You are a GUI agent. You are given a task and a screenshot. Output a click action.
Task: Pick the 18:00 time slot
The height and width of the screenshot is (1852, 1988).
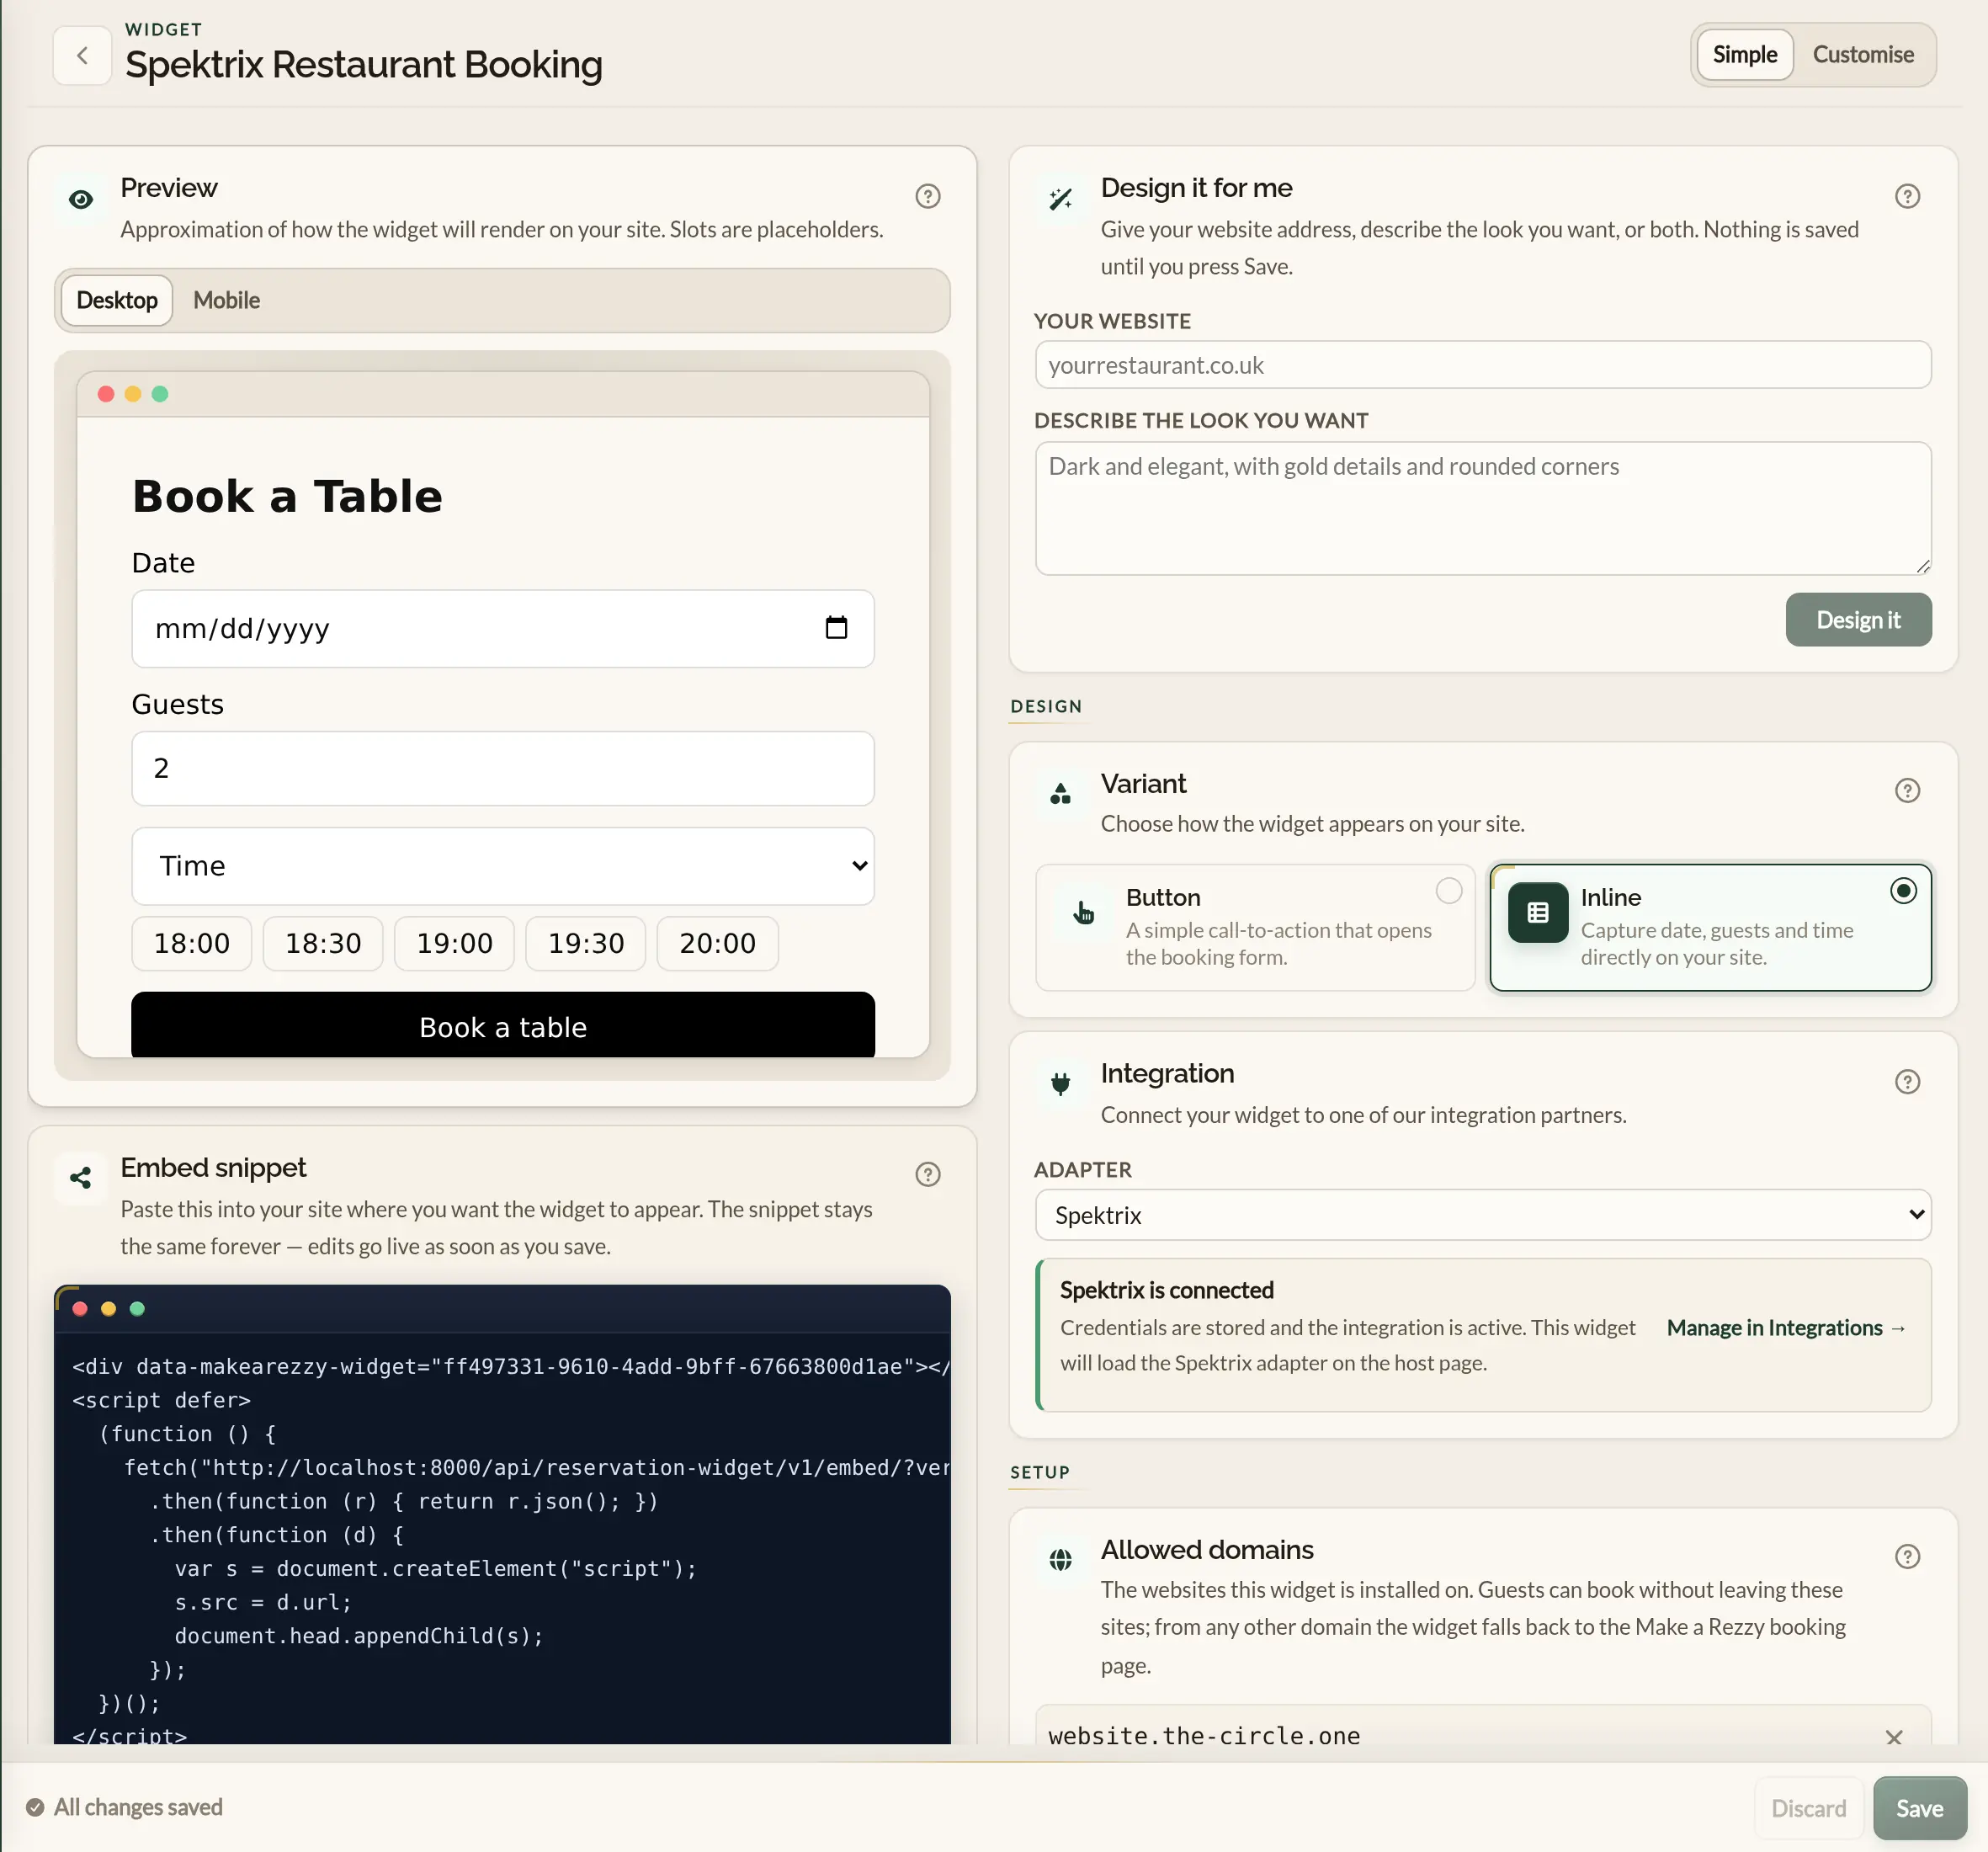click(x=191, y=943)
